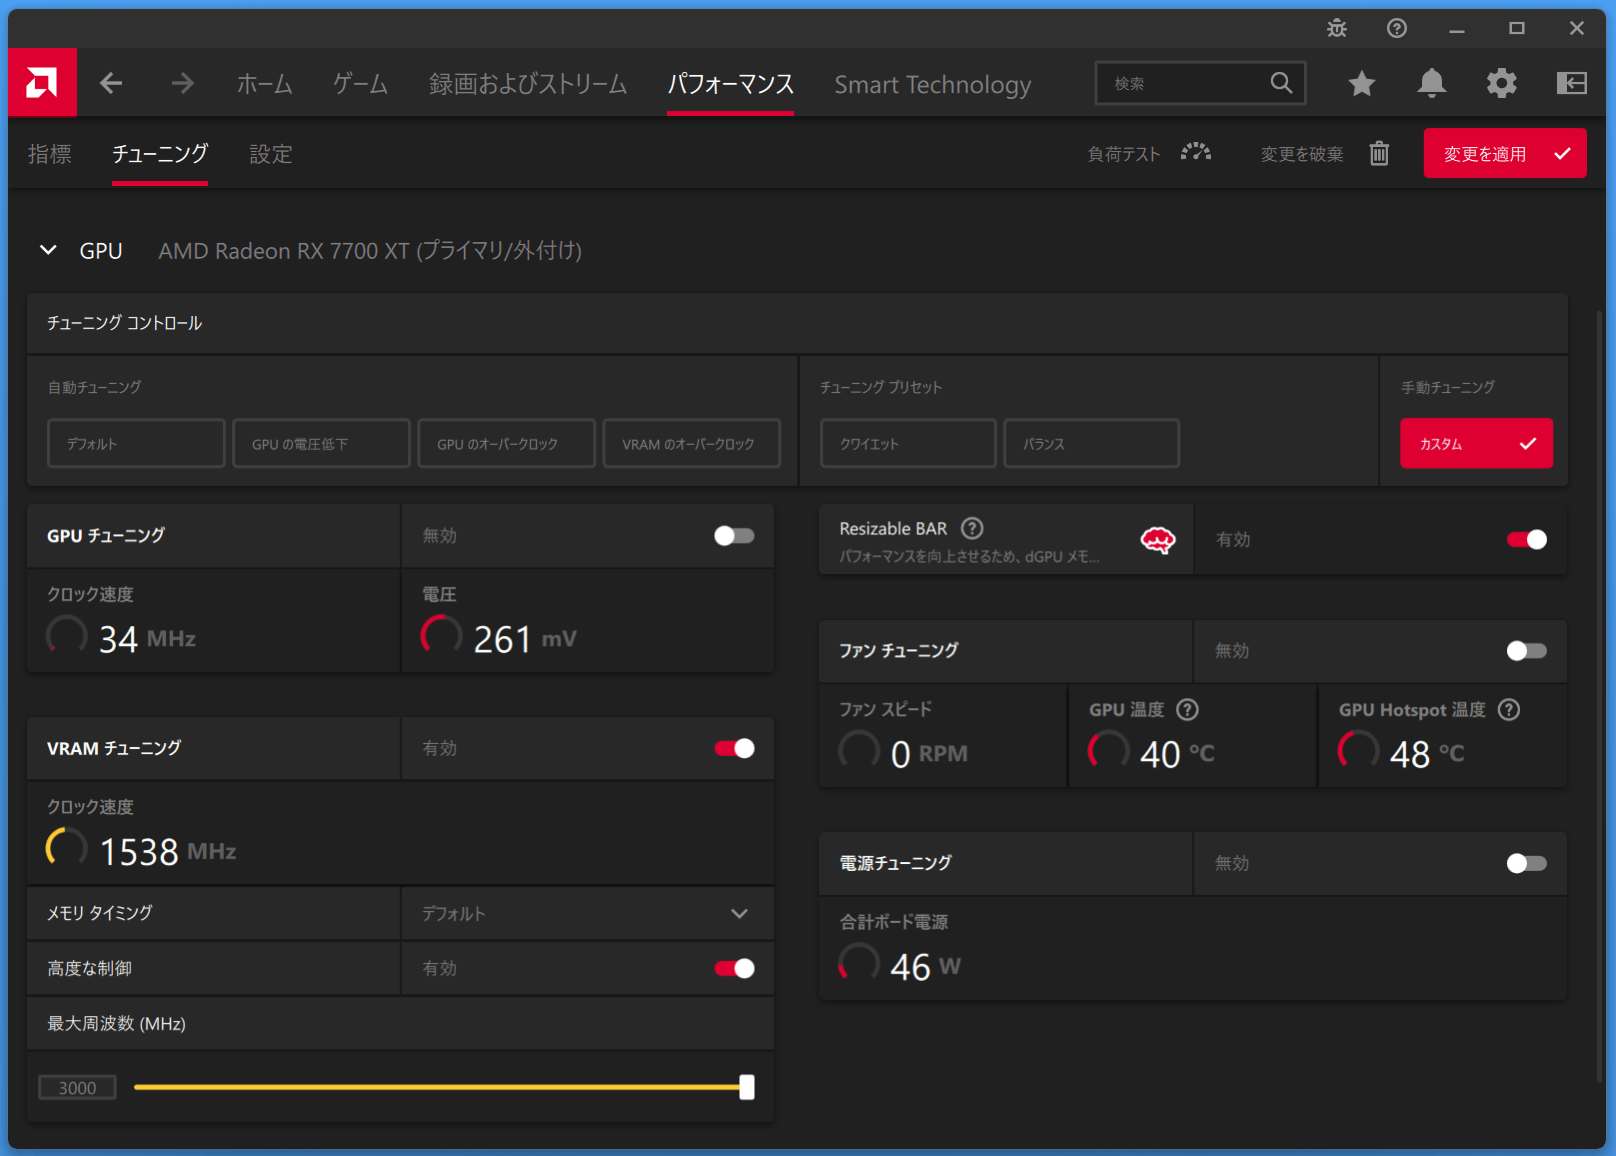
Task: Click the AMD logo icon
Action: click(x=42, y=82)
